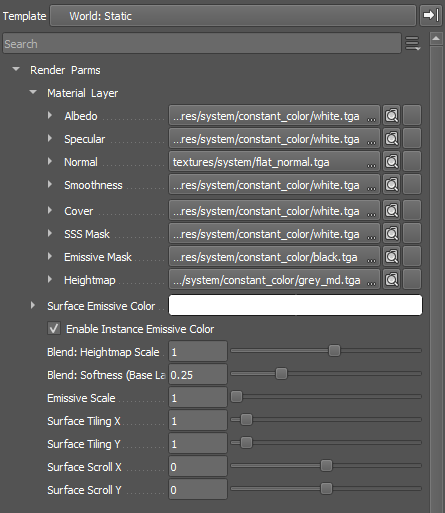Open texture browser for Heightmap row
Screen dimensions: 445x513
391,280
